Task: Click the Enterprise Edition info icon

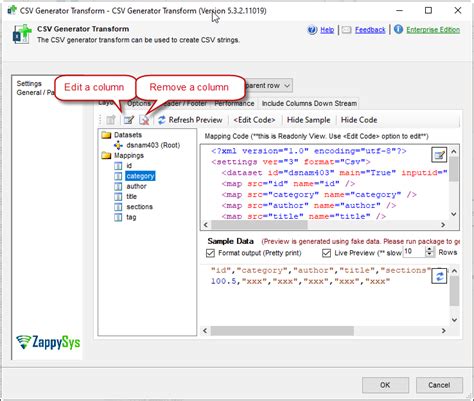Action: coord(398,30)
